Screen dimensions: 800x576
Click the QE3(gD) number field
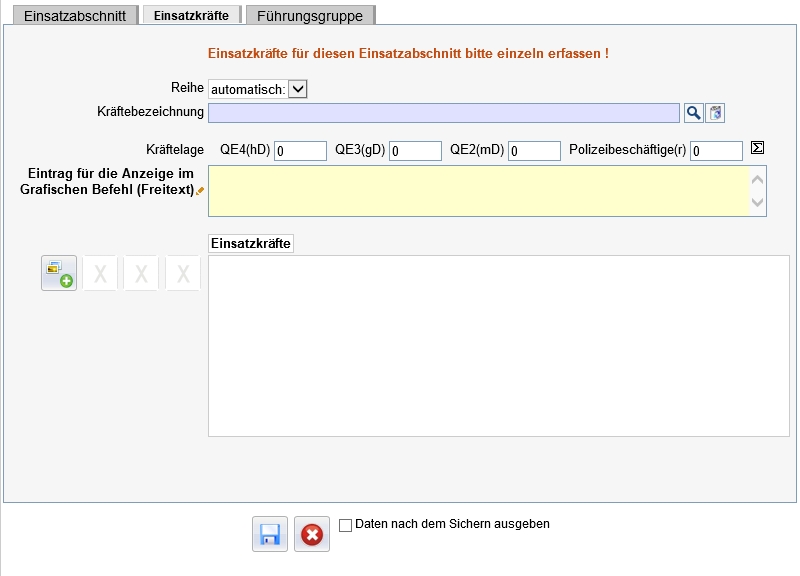(415, 151)
